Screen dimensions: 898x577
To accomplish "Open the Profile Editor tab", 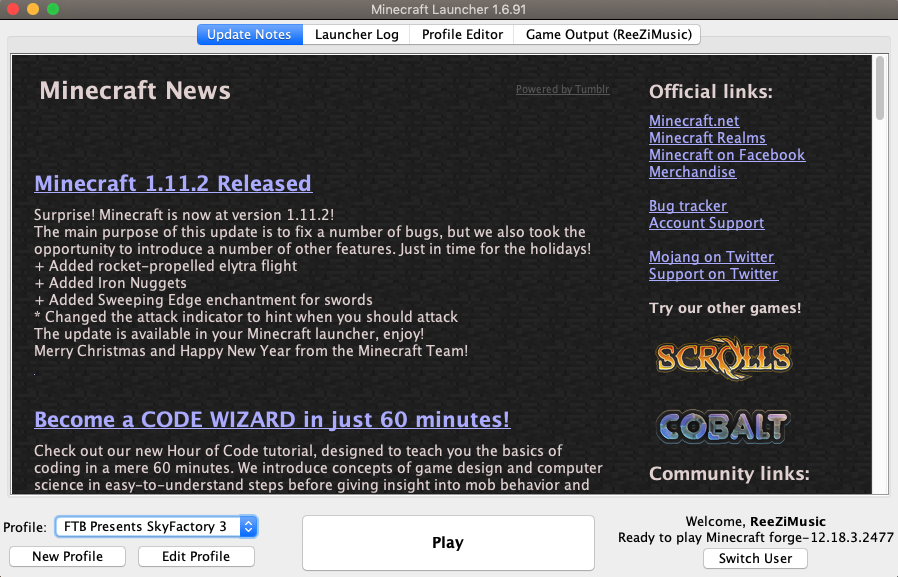I will click(462, 34).
